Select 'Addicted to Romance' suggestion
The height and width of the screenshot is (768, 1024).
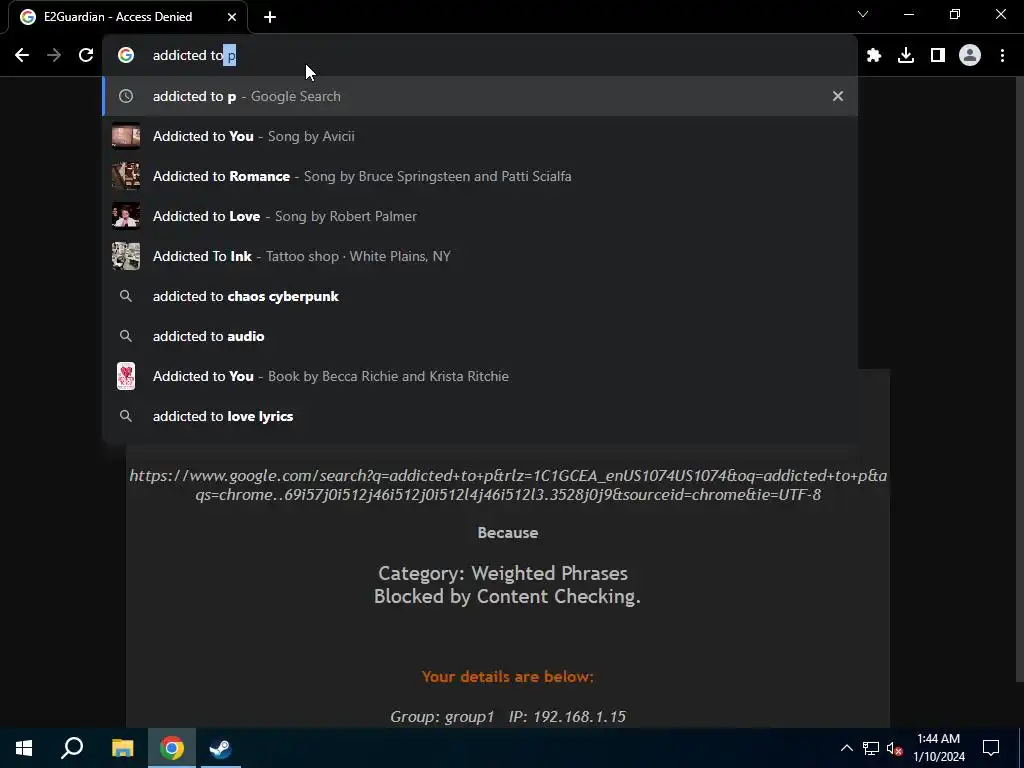click(x=480, y=176)
